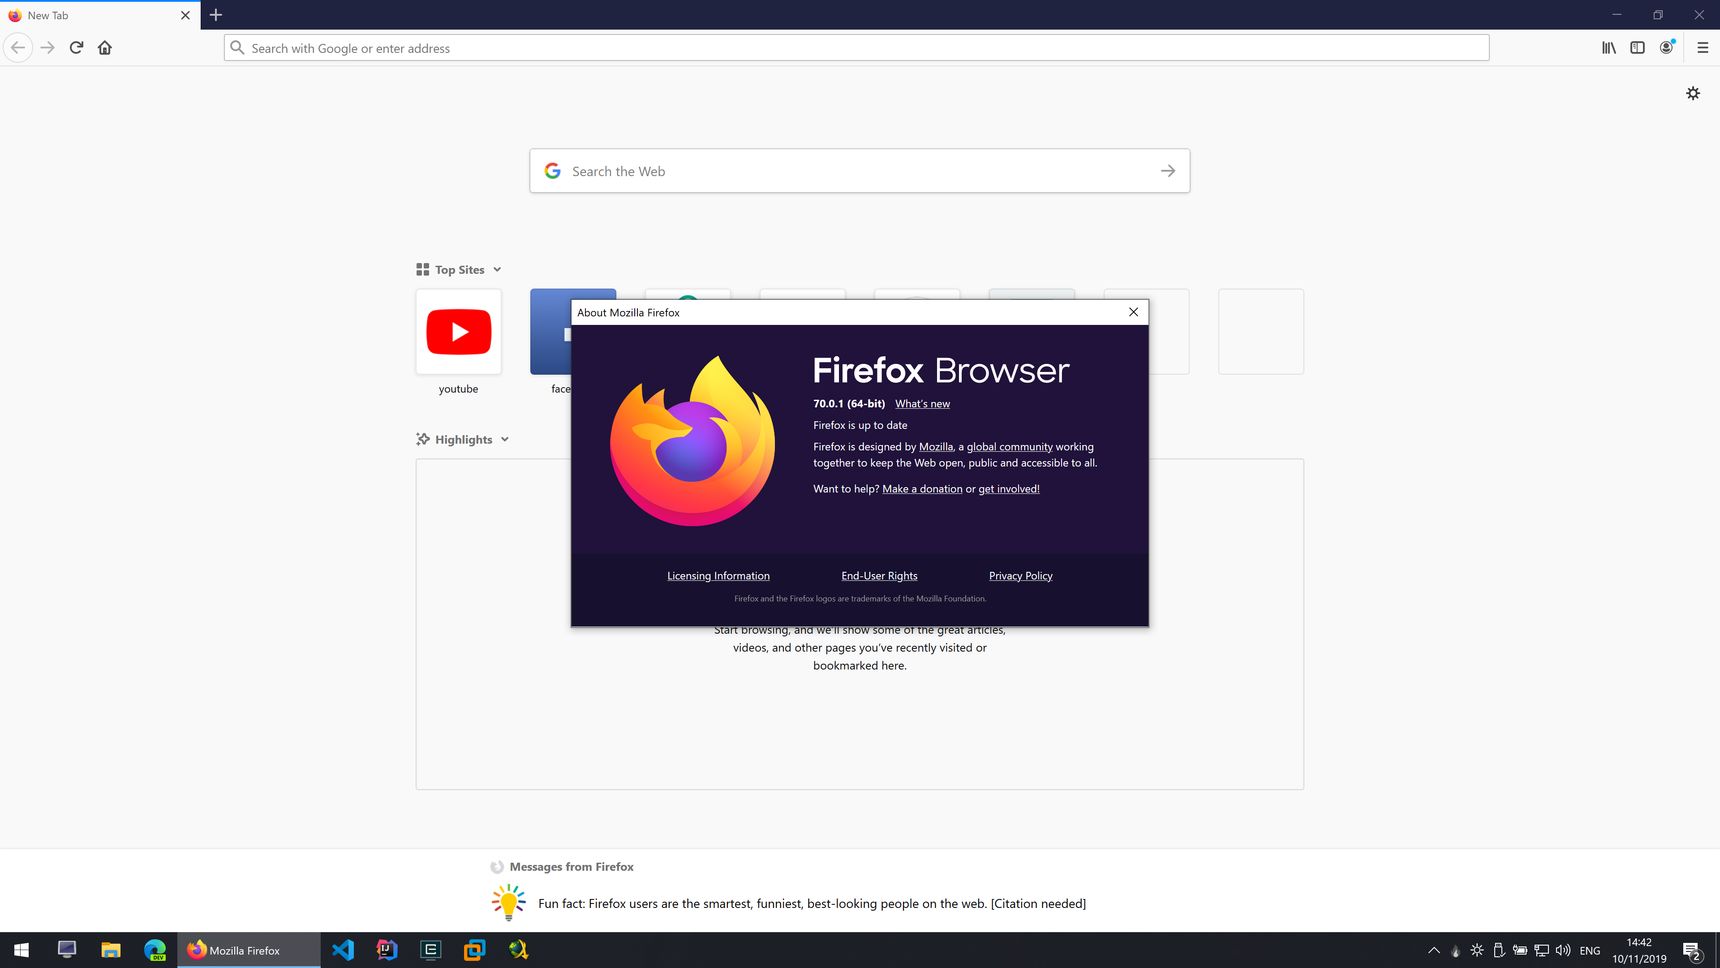Click the brightness sun tray icon
The image size is (1720, 968).
[1477, 951]
